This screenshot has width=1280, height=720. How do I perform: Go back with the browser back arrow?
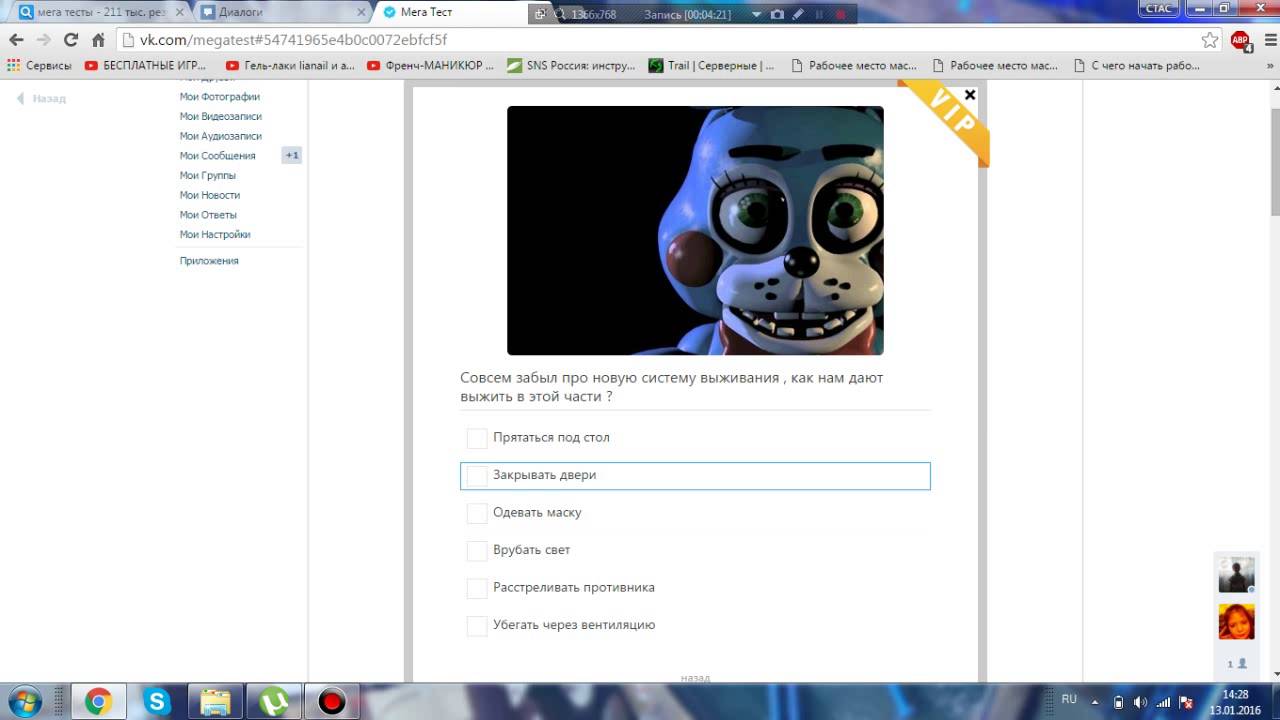pos(16,40)
